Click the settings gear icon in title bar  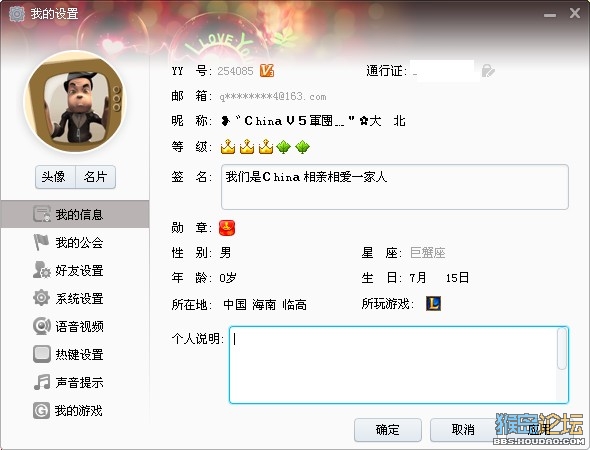17,14
